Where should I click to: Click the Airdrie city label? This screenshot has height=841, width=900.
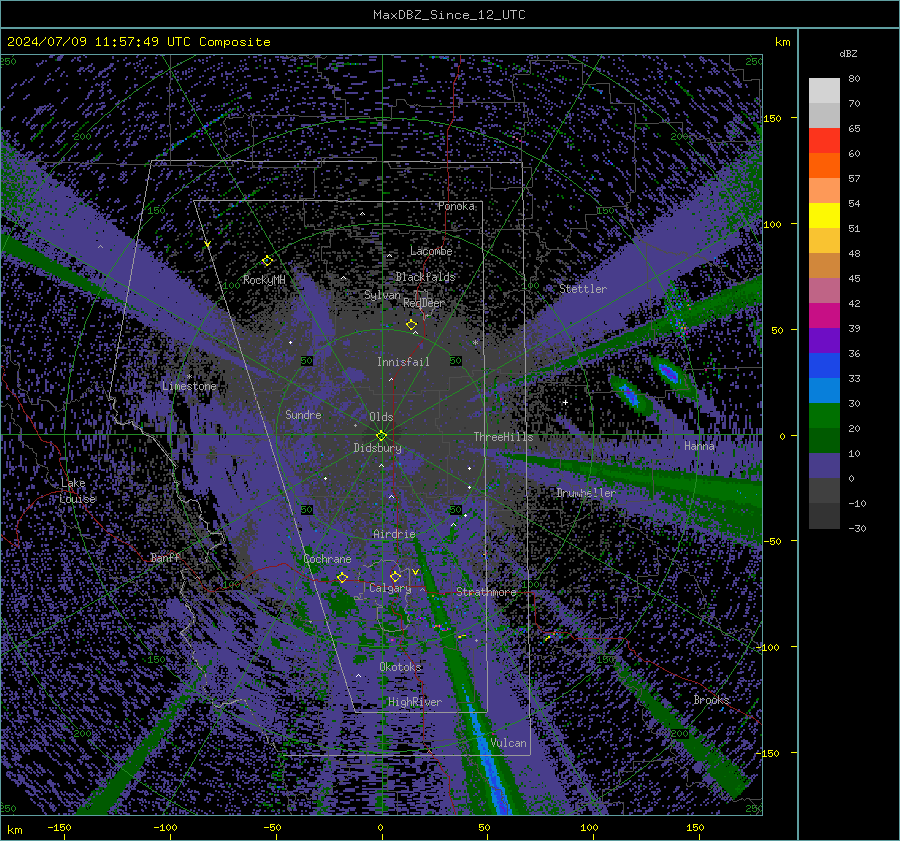click(x=394, y=534)
